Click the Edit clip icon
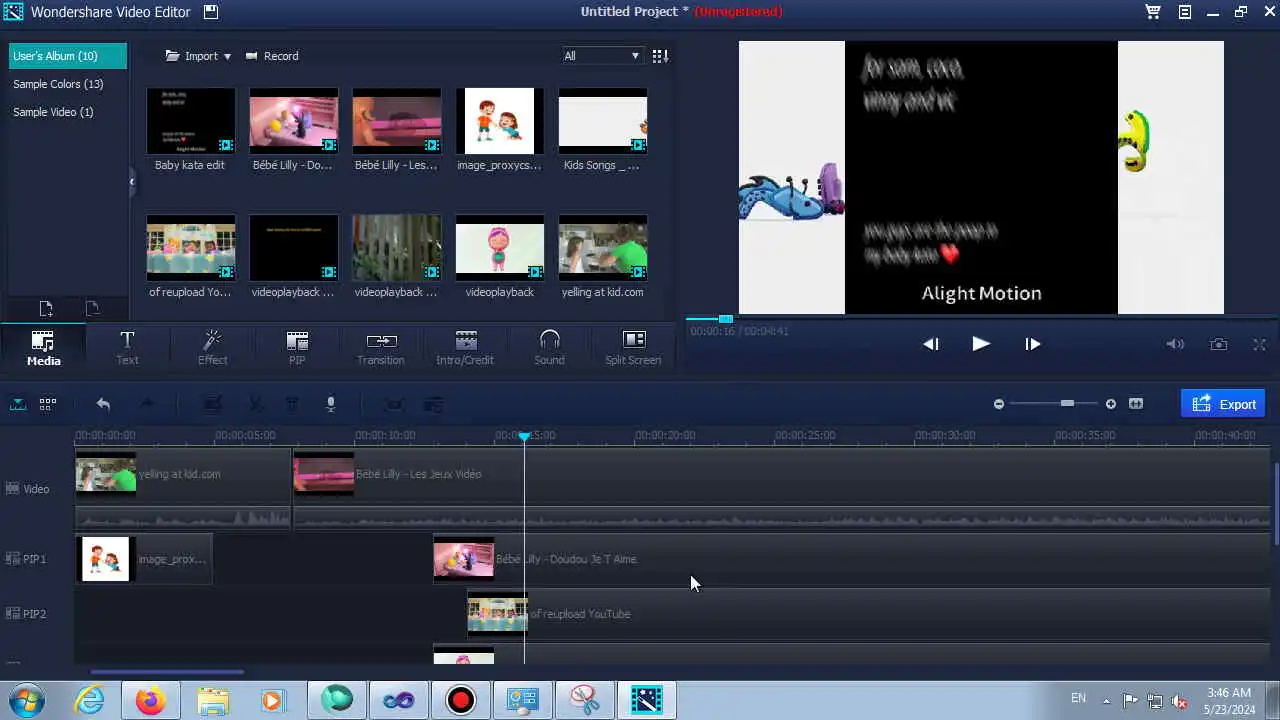Viewport: 1280px width, 720px height. point(213,404)
